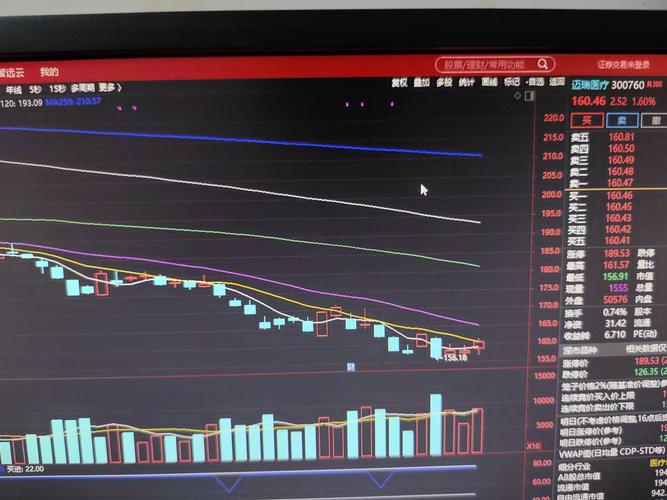Image resolution: width=667 pixels, height=500 pixels.
Task: Click the 换手 value 0.74%
Action: point(615,312)
